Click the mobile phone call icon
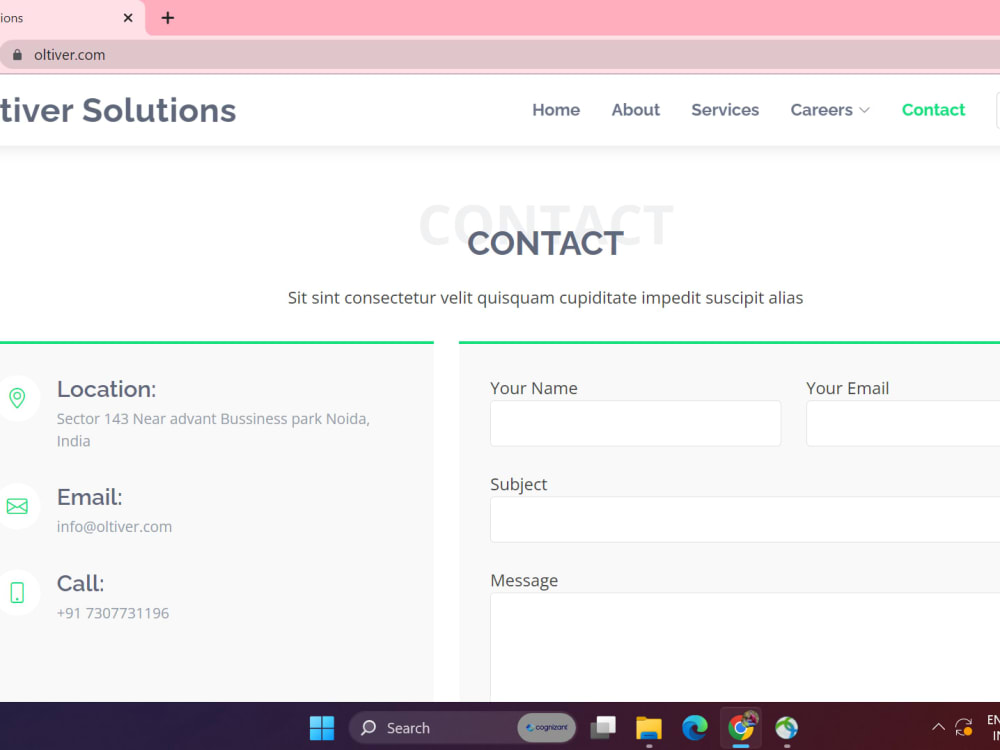 point(17,592)
